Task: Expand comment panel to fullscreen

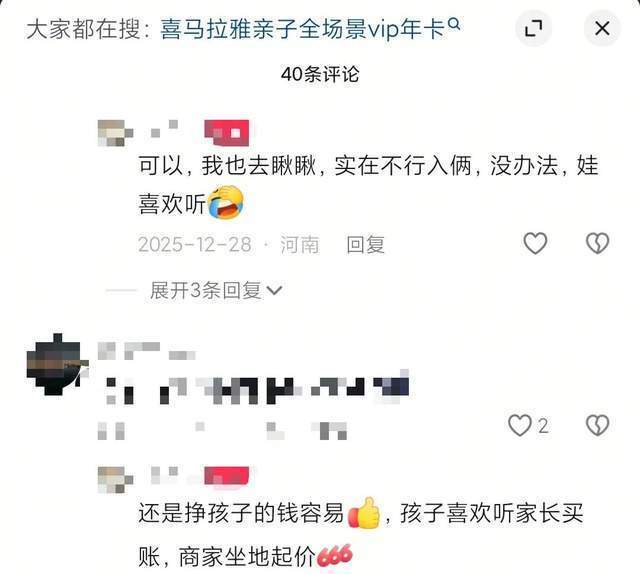Action: 533,29
